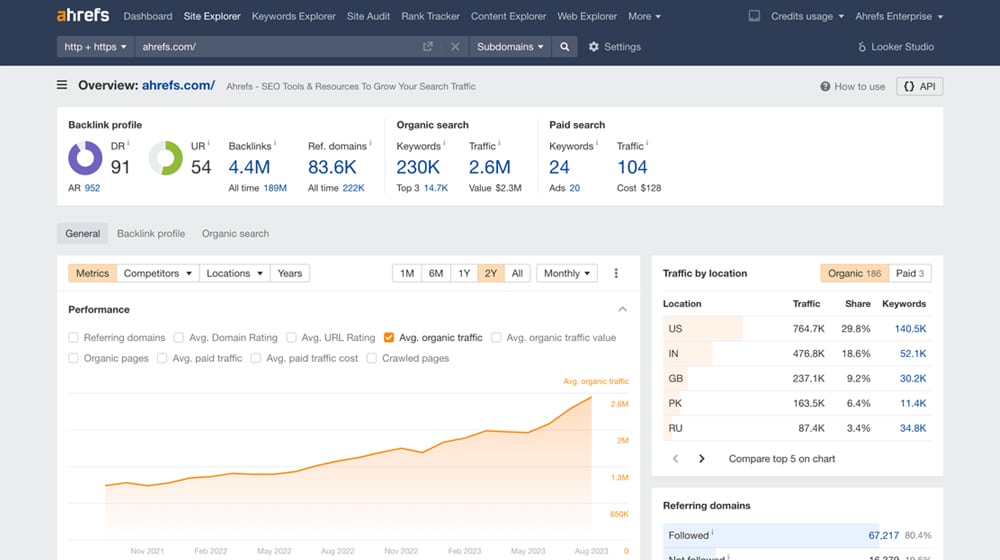Enable Crawled pages checkbox
The image size is (1000, 560).
(x=372, y=358)
